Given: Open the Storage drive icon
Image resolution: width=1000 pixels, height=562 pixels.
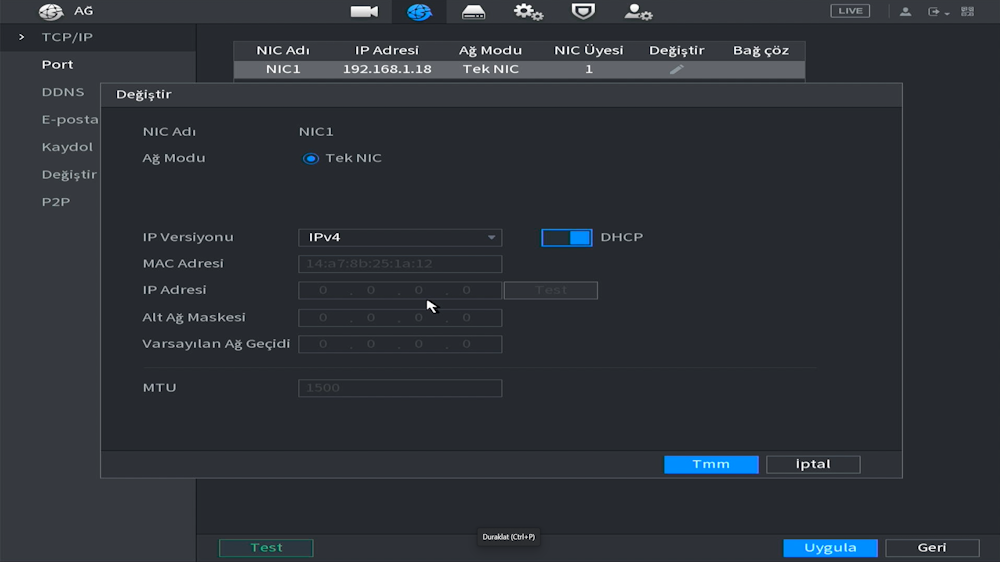Looking at the screenshot, I should pyautogui.click(x=473, y=12).
